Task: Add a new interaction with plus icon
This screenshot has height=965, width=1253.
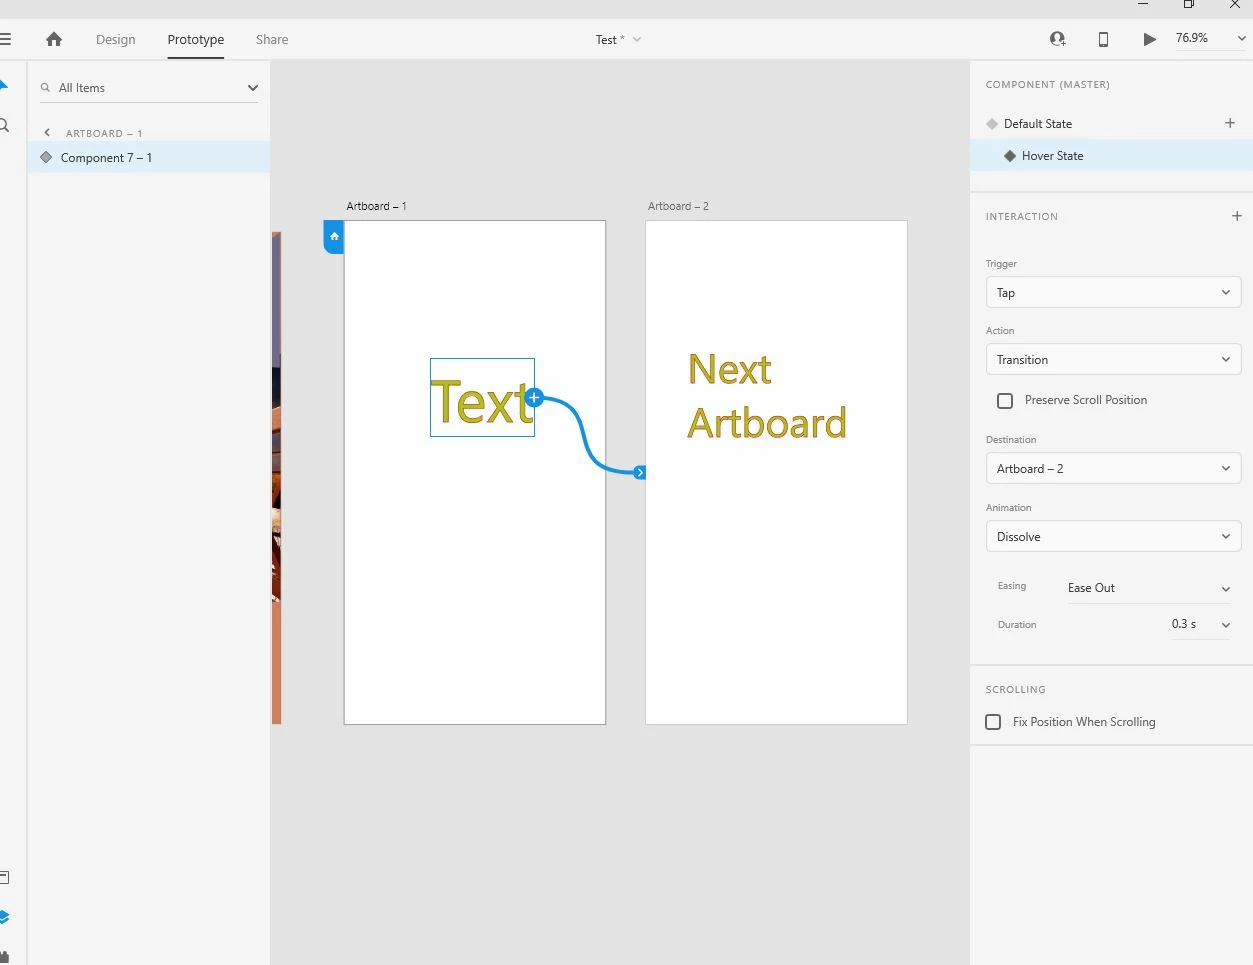Action: tap(1237, 216)
